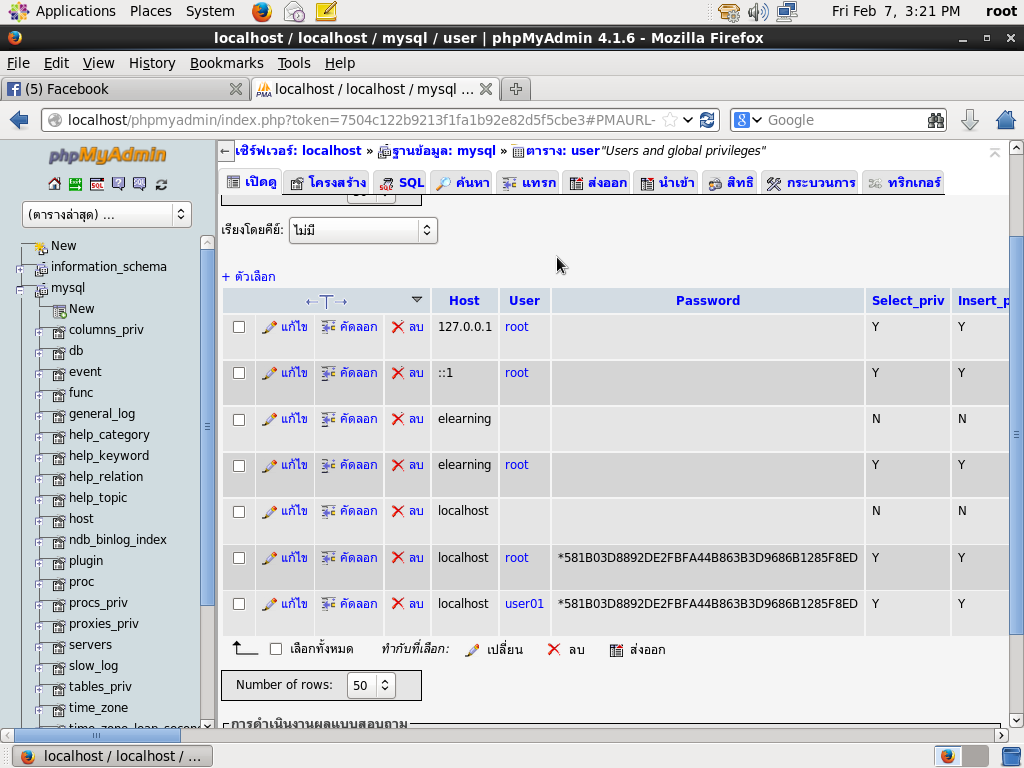Image resolution: width=1024 pixels, height=768 pixels.
Task: Open Firefox downloads arrow icon
Action: click(970, 120)
